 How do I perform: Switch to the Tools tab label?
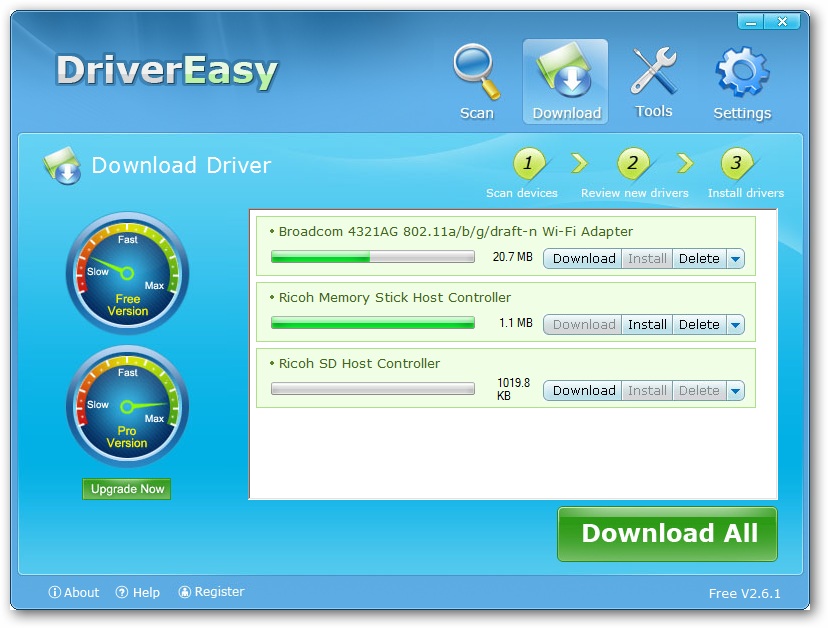pyautogui.click(x=654, y=111)
